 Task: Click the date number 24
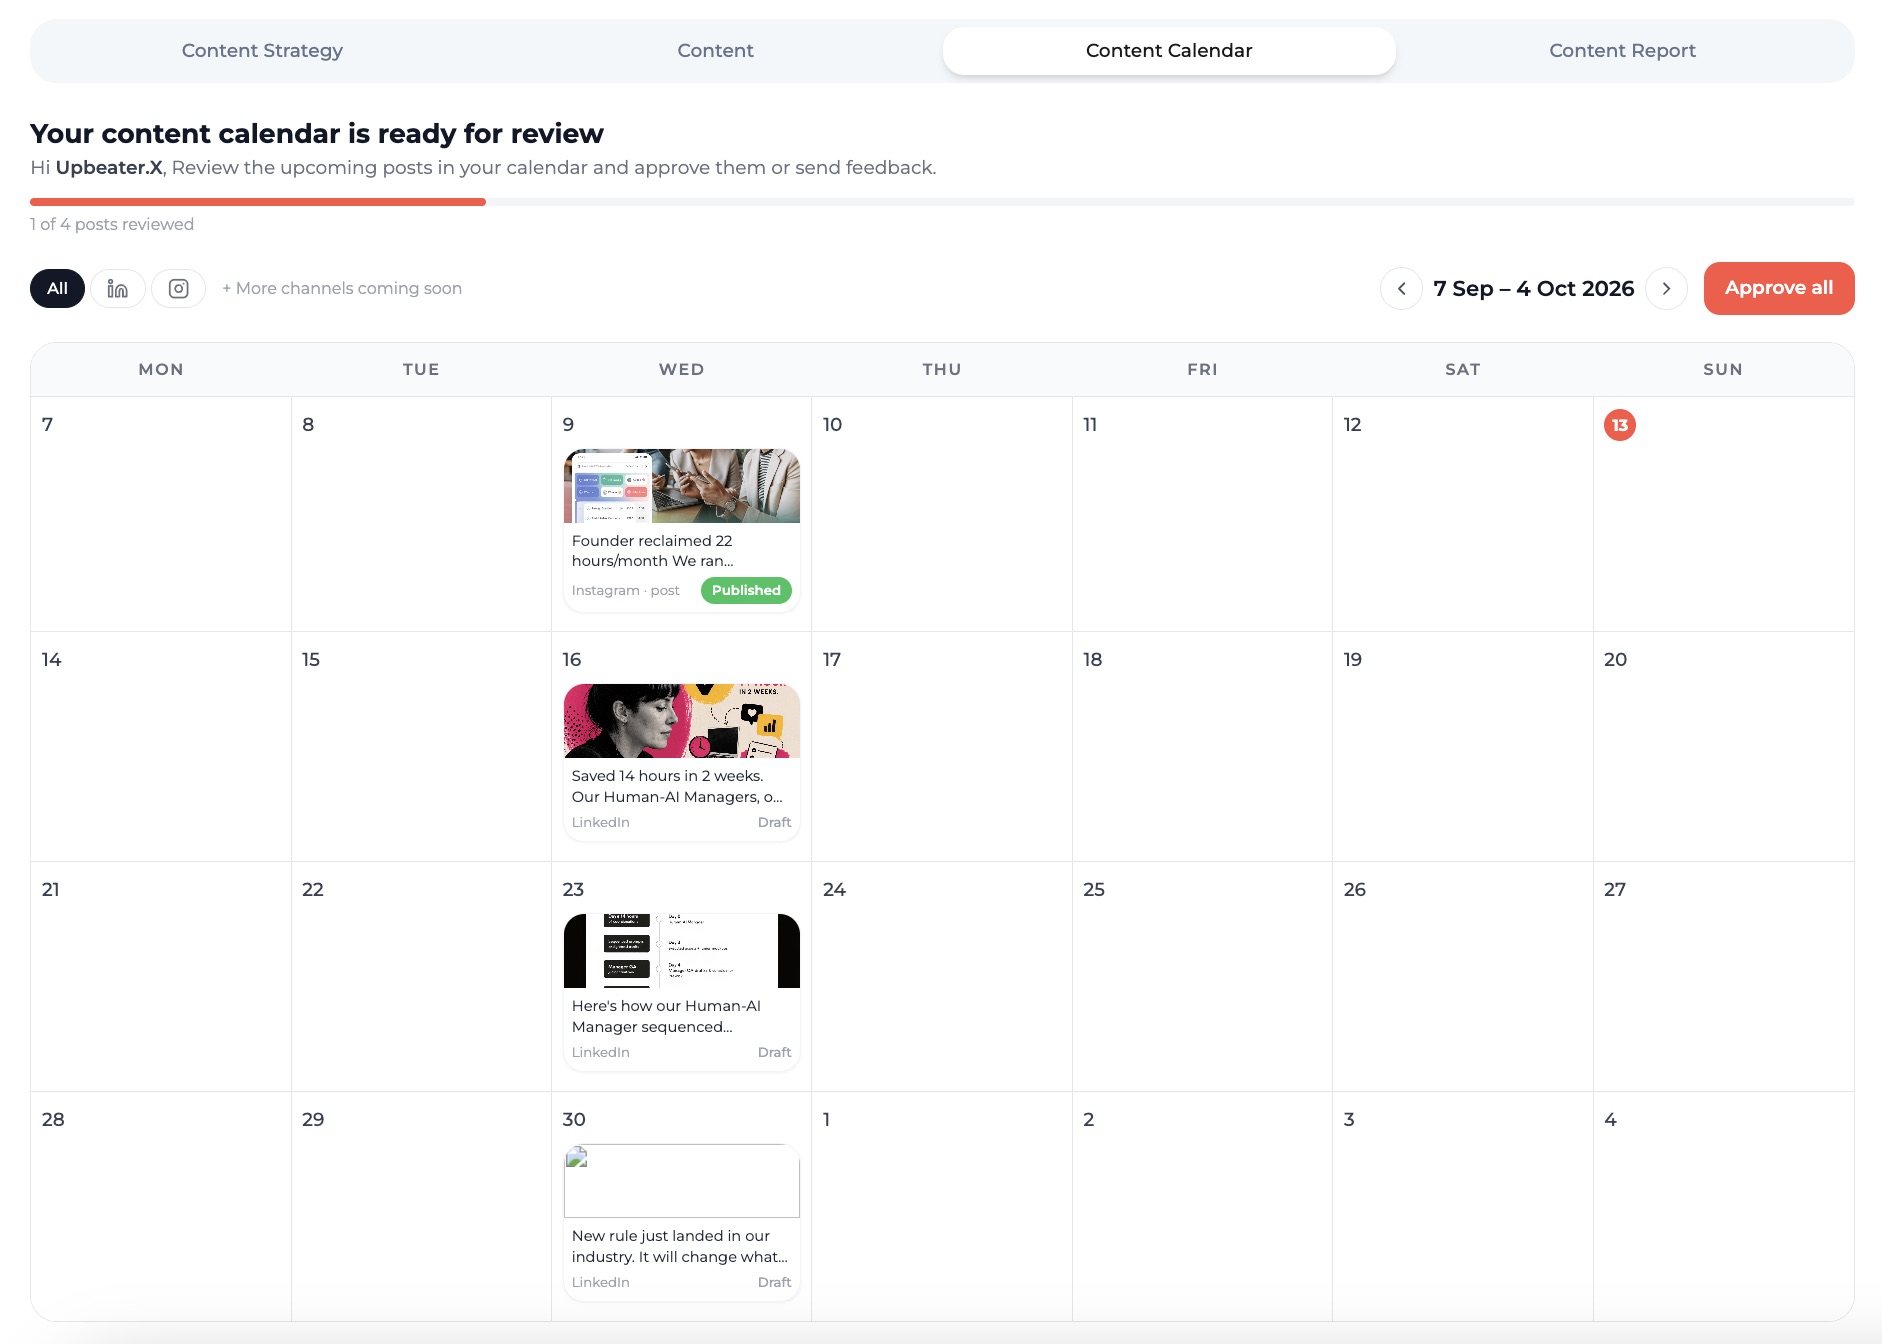[x=834, y=889]
